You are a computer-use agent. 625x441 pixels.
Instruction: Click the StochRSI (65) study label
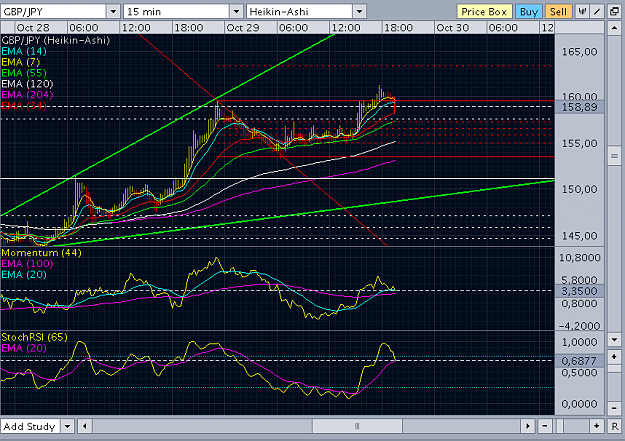click(35, 337)
